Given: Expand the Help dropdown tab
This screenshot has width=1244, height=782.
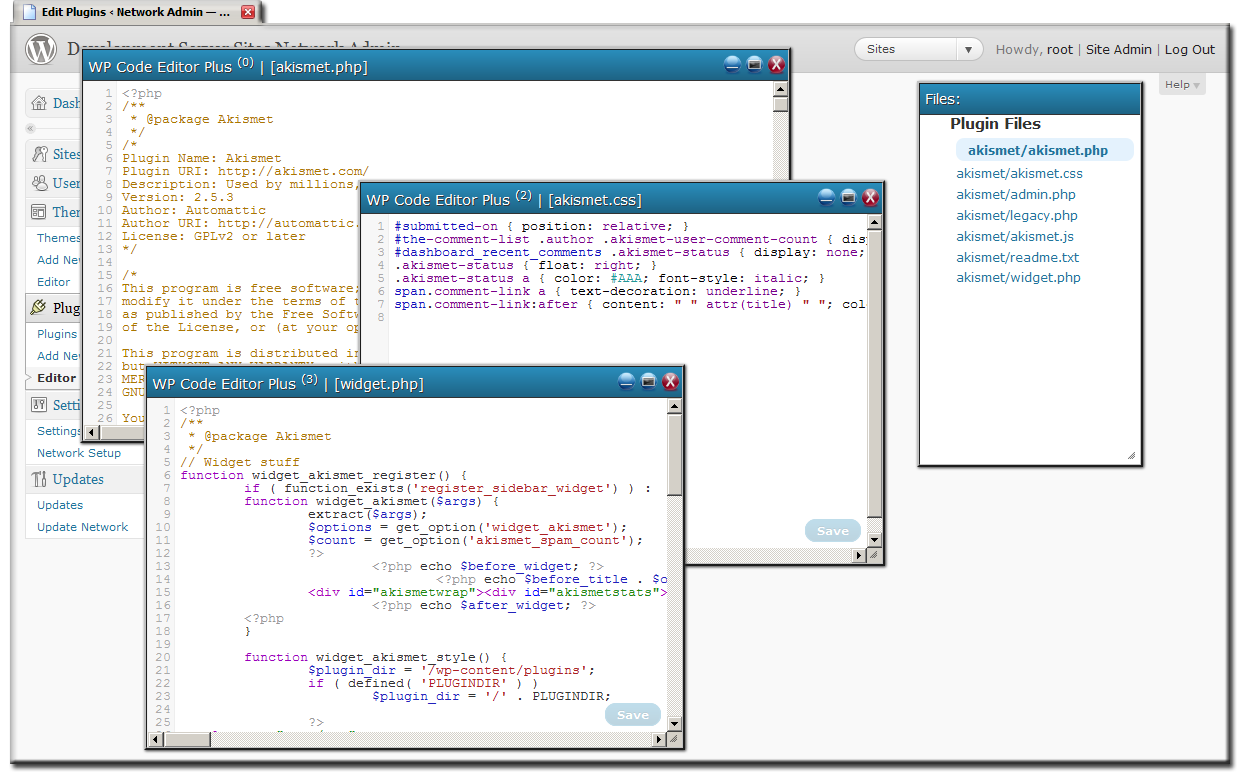Looking at the screenshot, I should 1183,85.
